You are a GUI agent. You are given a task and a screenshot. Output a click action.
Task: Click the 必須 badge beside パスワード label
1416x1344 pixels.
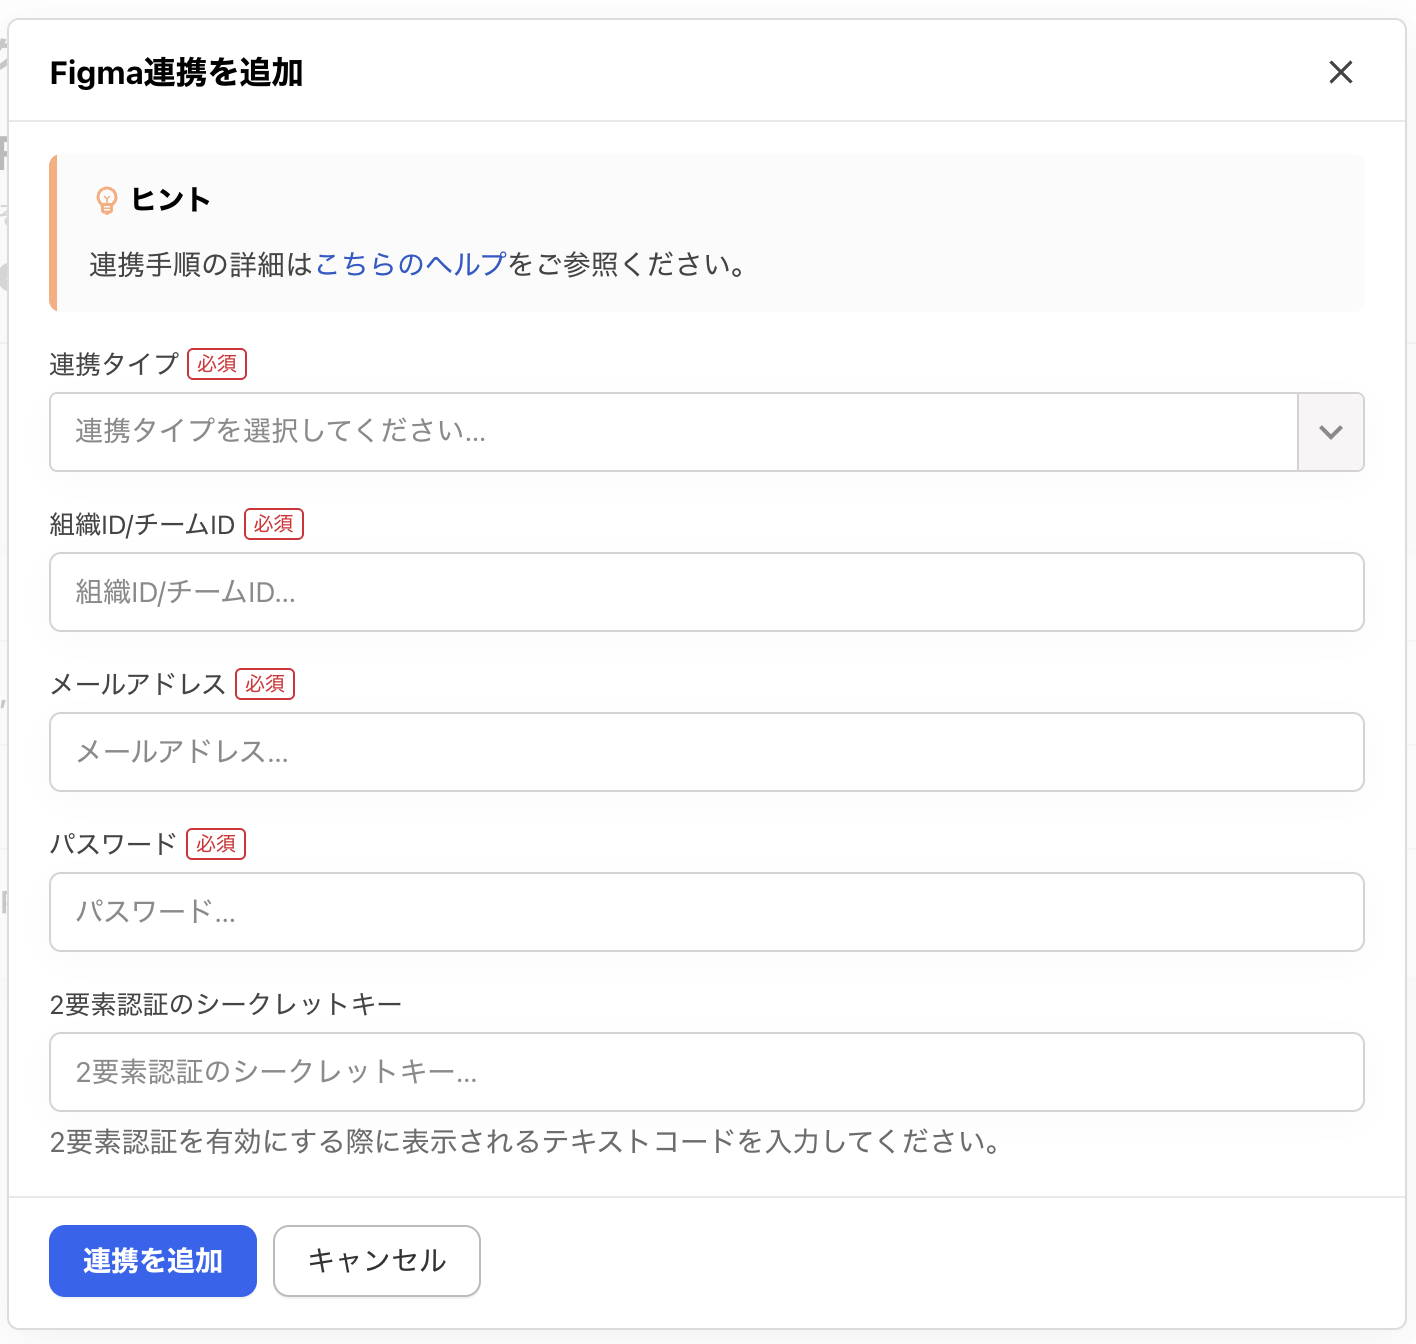click(x=216, y=844)
